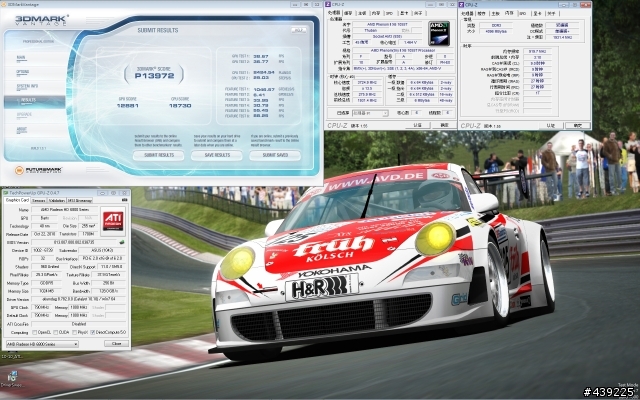
Task: Toggle the PhysX checkbox in GPU-Z
Action: coord(74,333)
